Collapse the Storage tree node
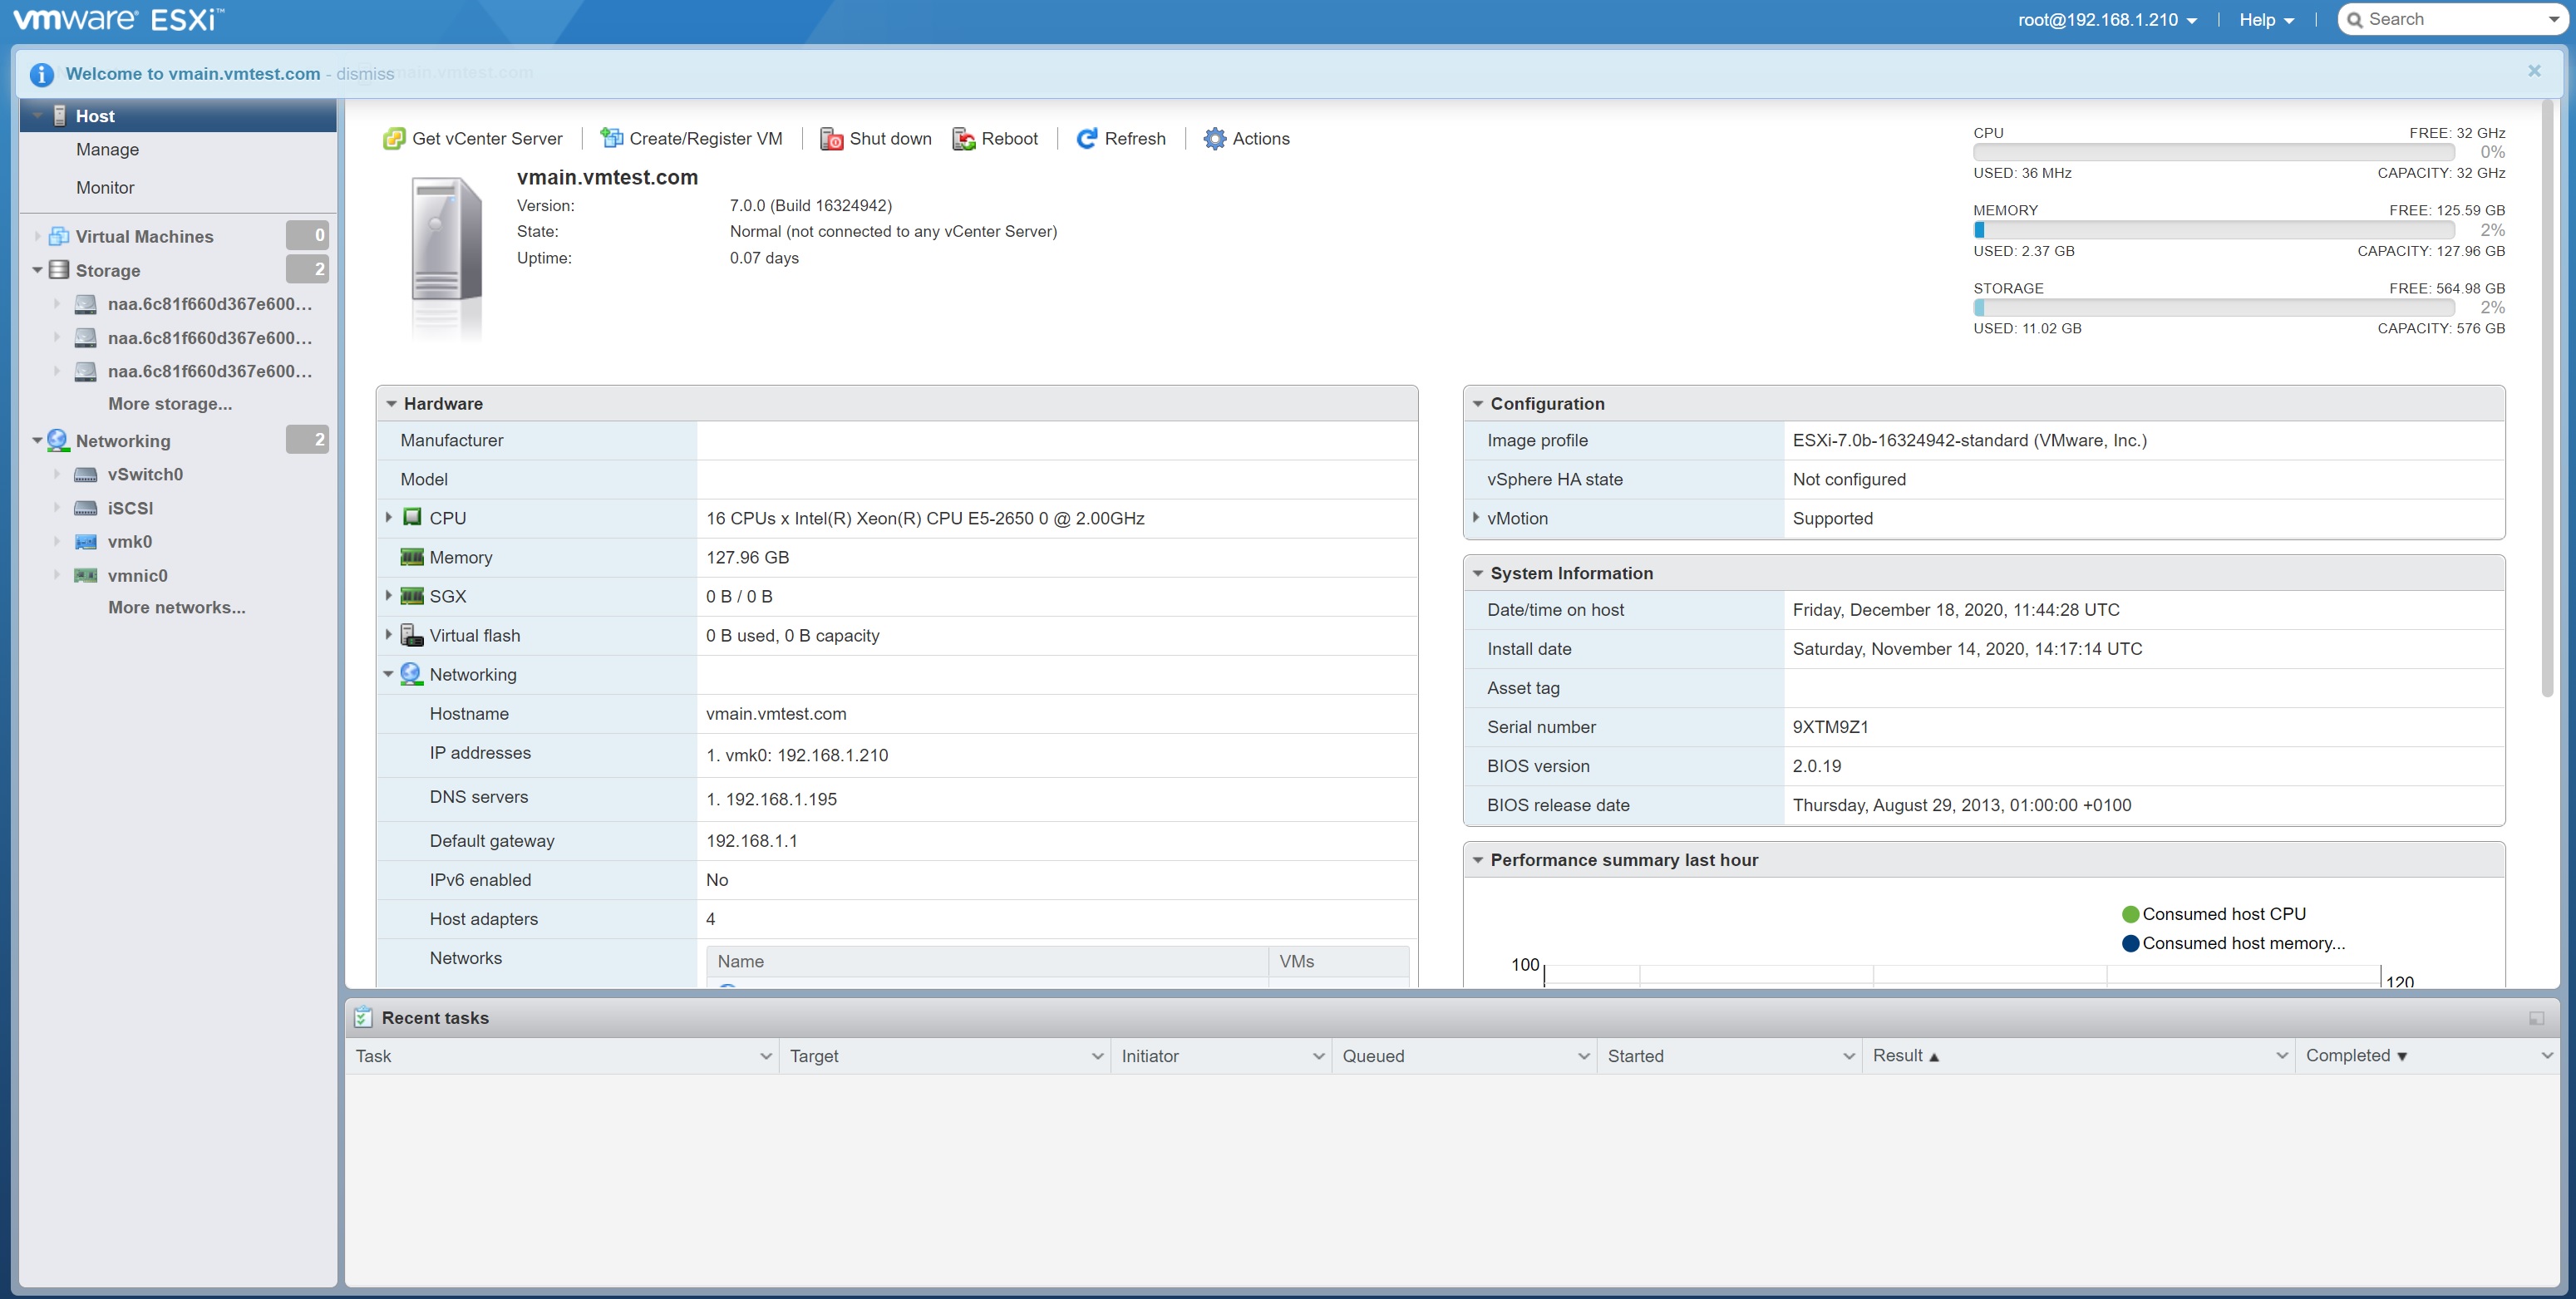The image size is (2576, 1299). pos(37,270)
